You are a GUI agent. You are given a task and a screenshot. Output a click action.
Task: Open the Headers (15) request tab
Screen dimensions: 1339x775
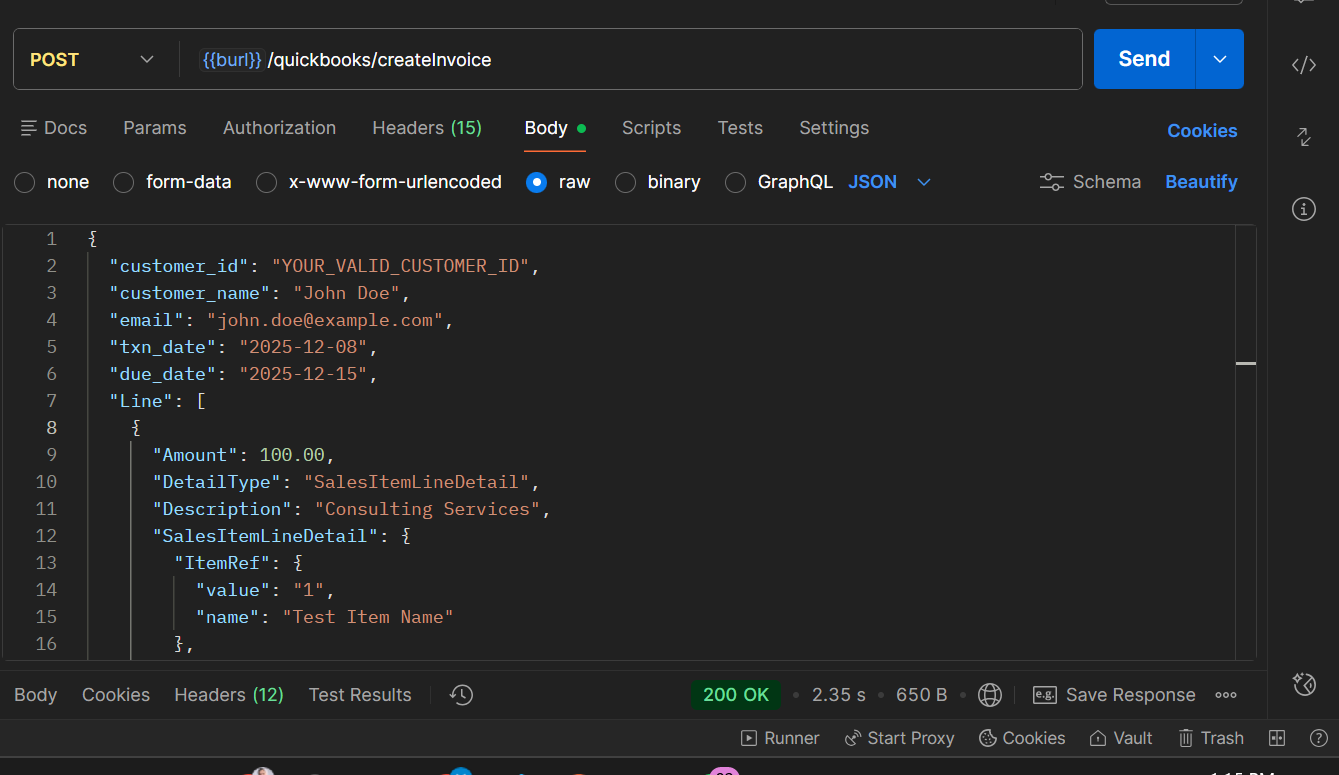tap(427, 128)
